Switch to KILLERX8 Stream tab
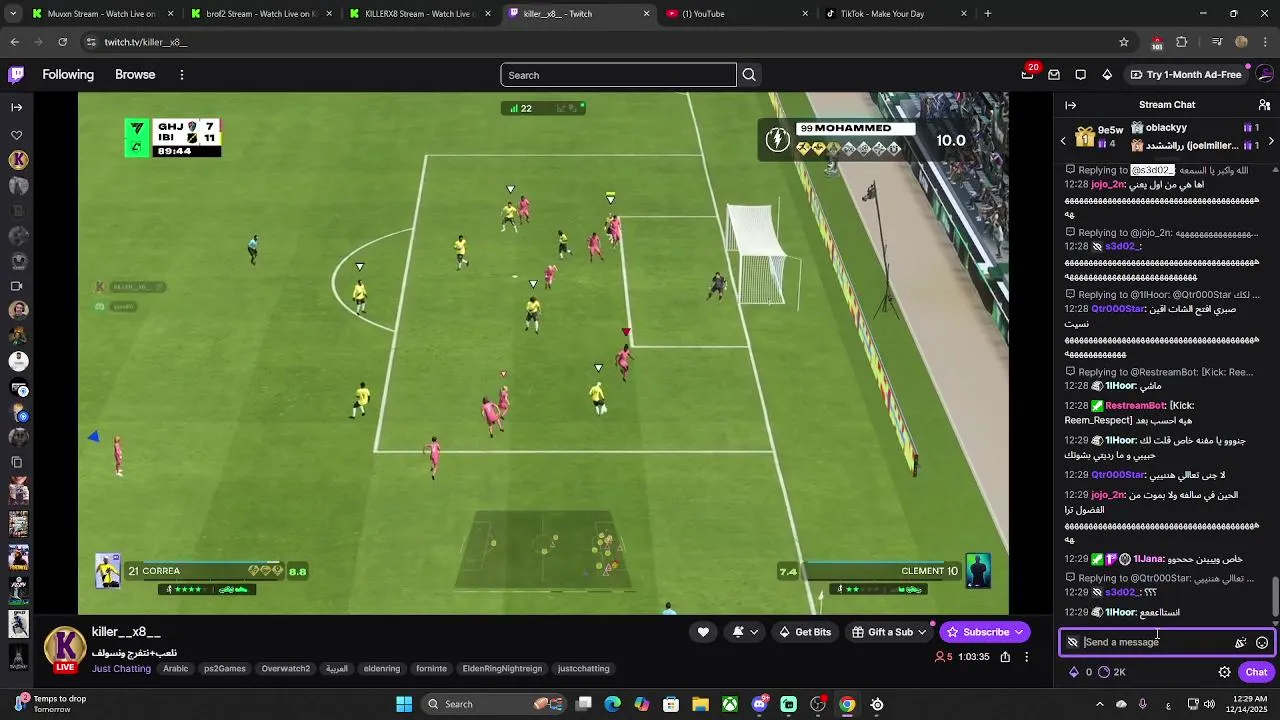The height and width of the screenshot is (720, 1280). (x=420, y=14)
